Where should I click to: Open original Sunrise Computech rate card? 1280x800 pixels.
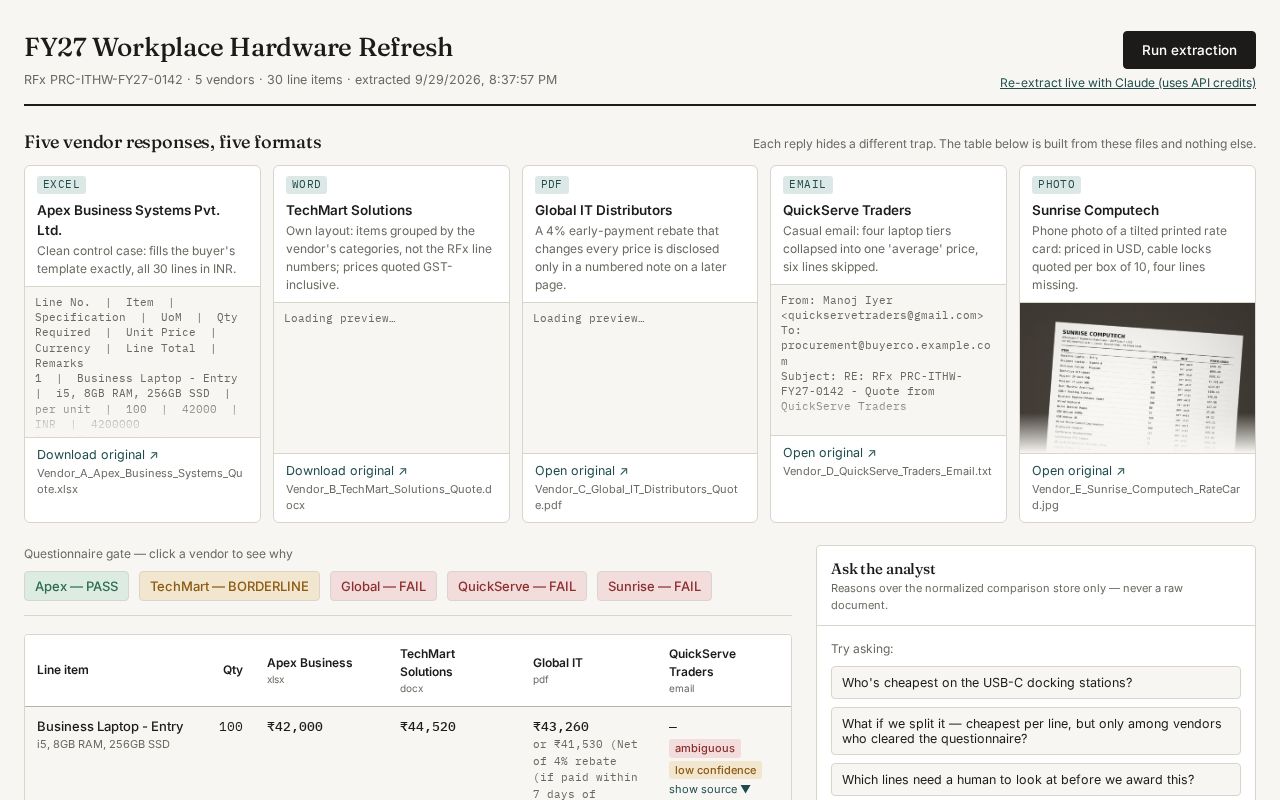(1079, 471)
